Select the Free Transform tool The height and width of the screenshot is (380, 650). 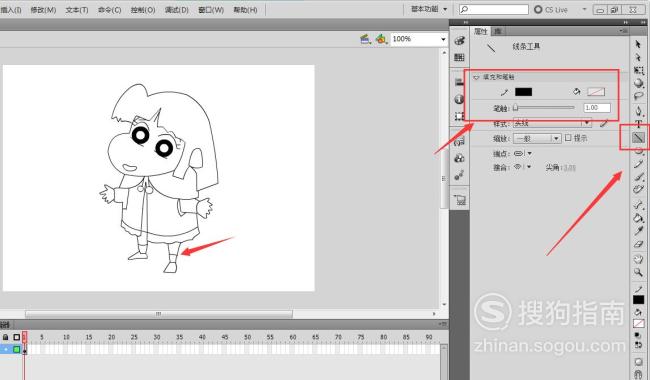pos(638,70)
